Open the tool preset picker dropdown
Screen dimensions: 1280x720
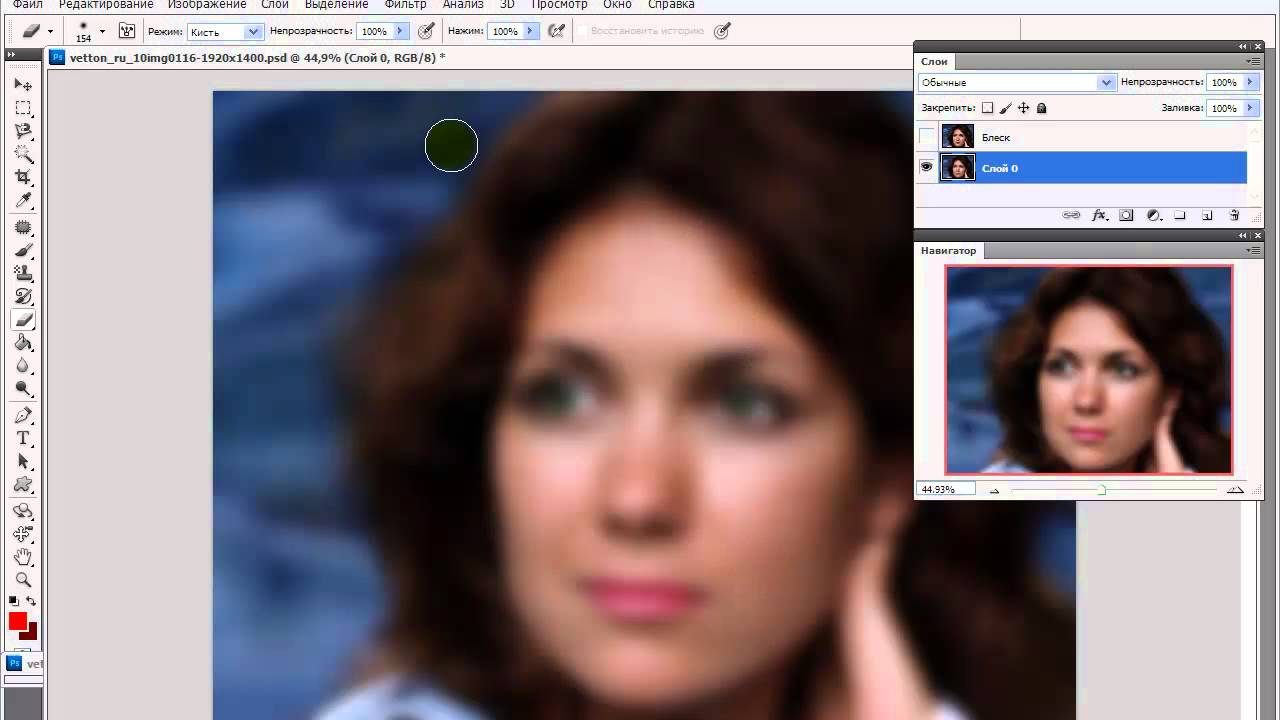pyautogui.click(x=50, y=31)
